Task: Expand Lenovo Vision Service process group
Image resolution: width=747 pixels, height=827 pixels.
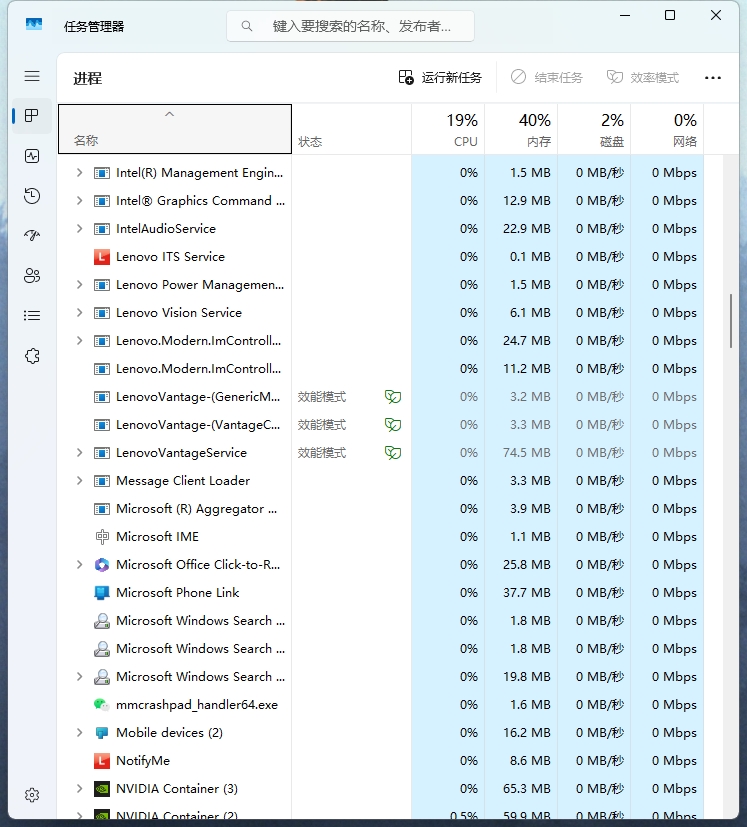Action: [x=79, y=313]
